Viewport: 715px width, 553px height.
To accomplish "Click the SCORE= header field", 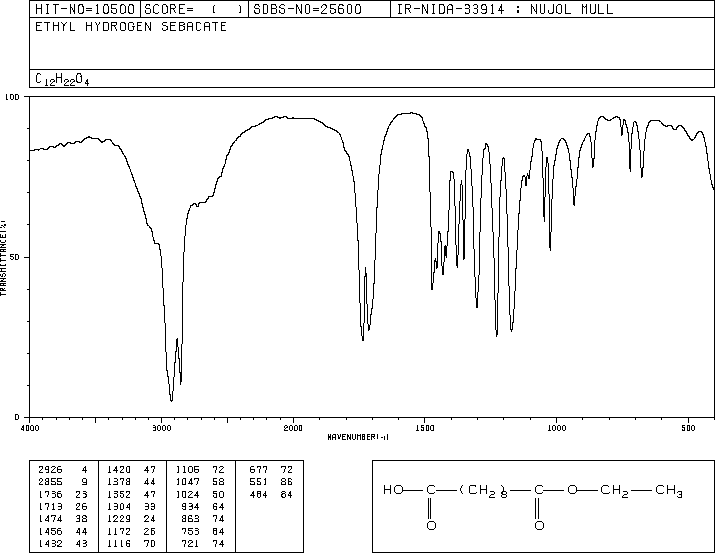I will point(194,9).
